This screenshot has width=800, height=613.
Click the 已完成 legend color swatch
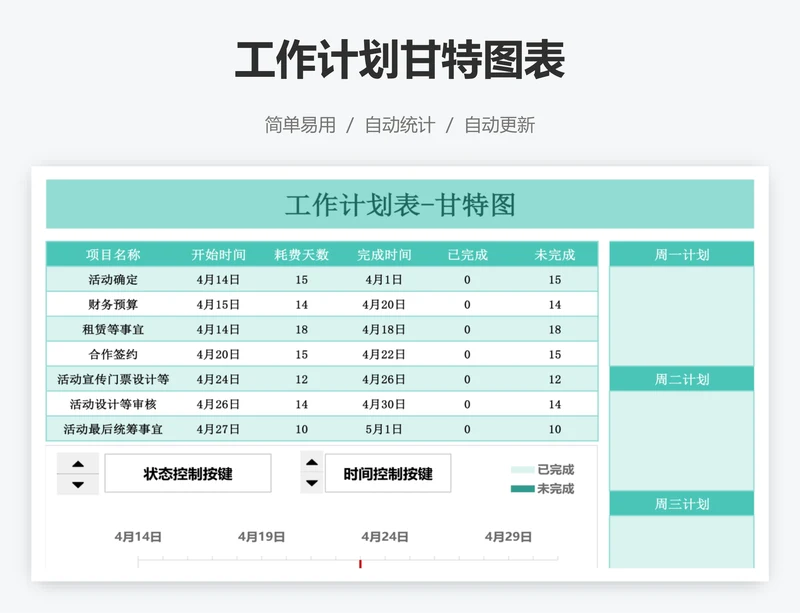point(522,470)
